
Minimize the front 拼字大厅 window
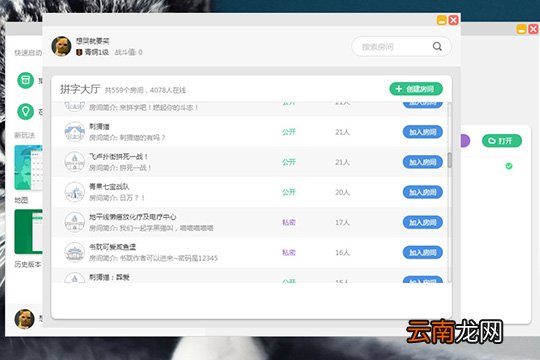point(442,20)
